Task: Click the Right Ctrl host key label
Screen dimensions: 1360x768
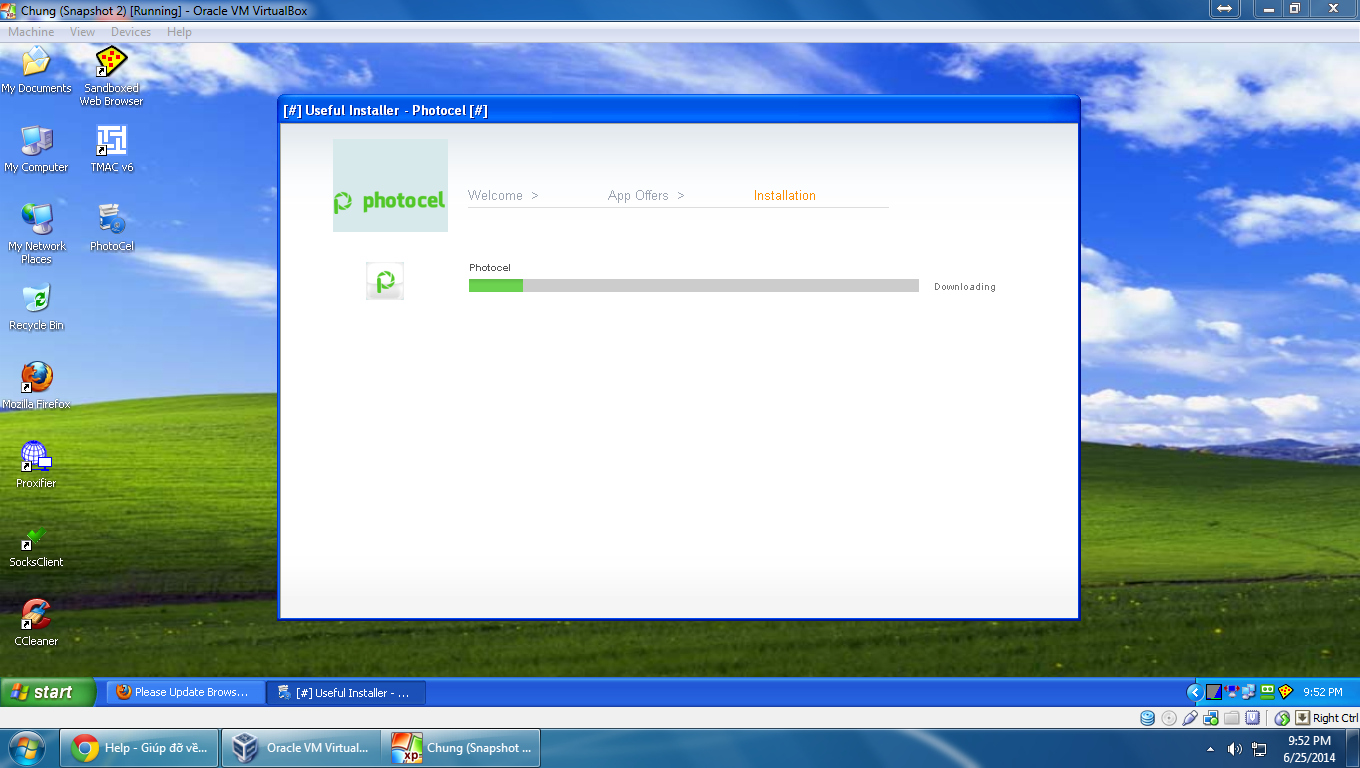Action: point(1335,718)
